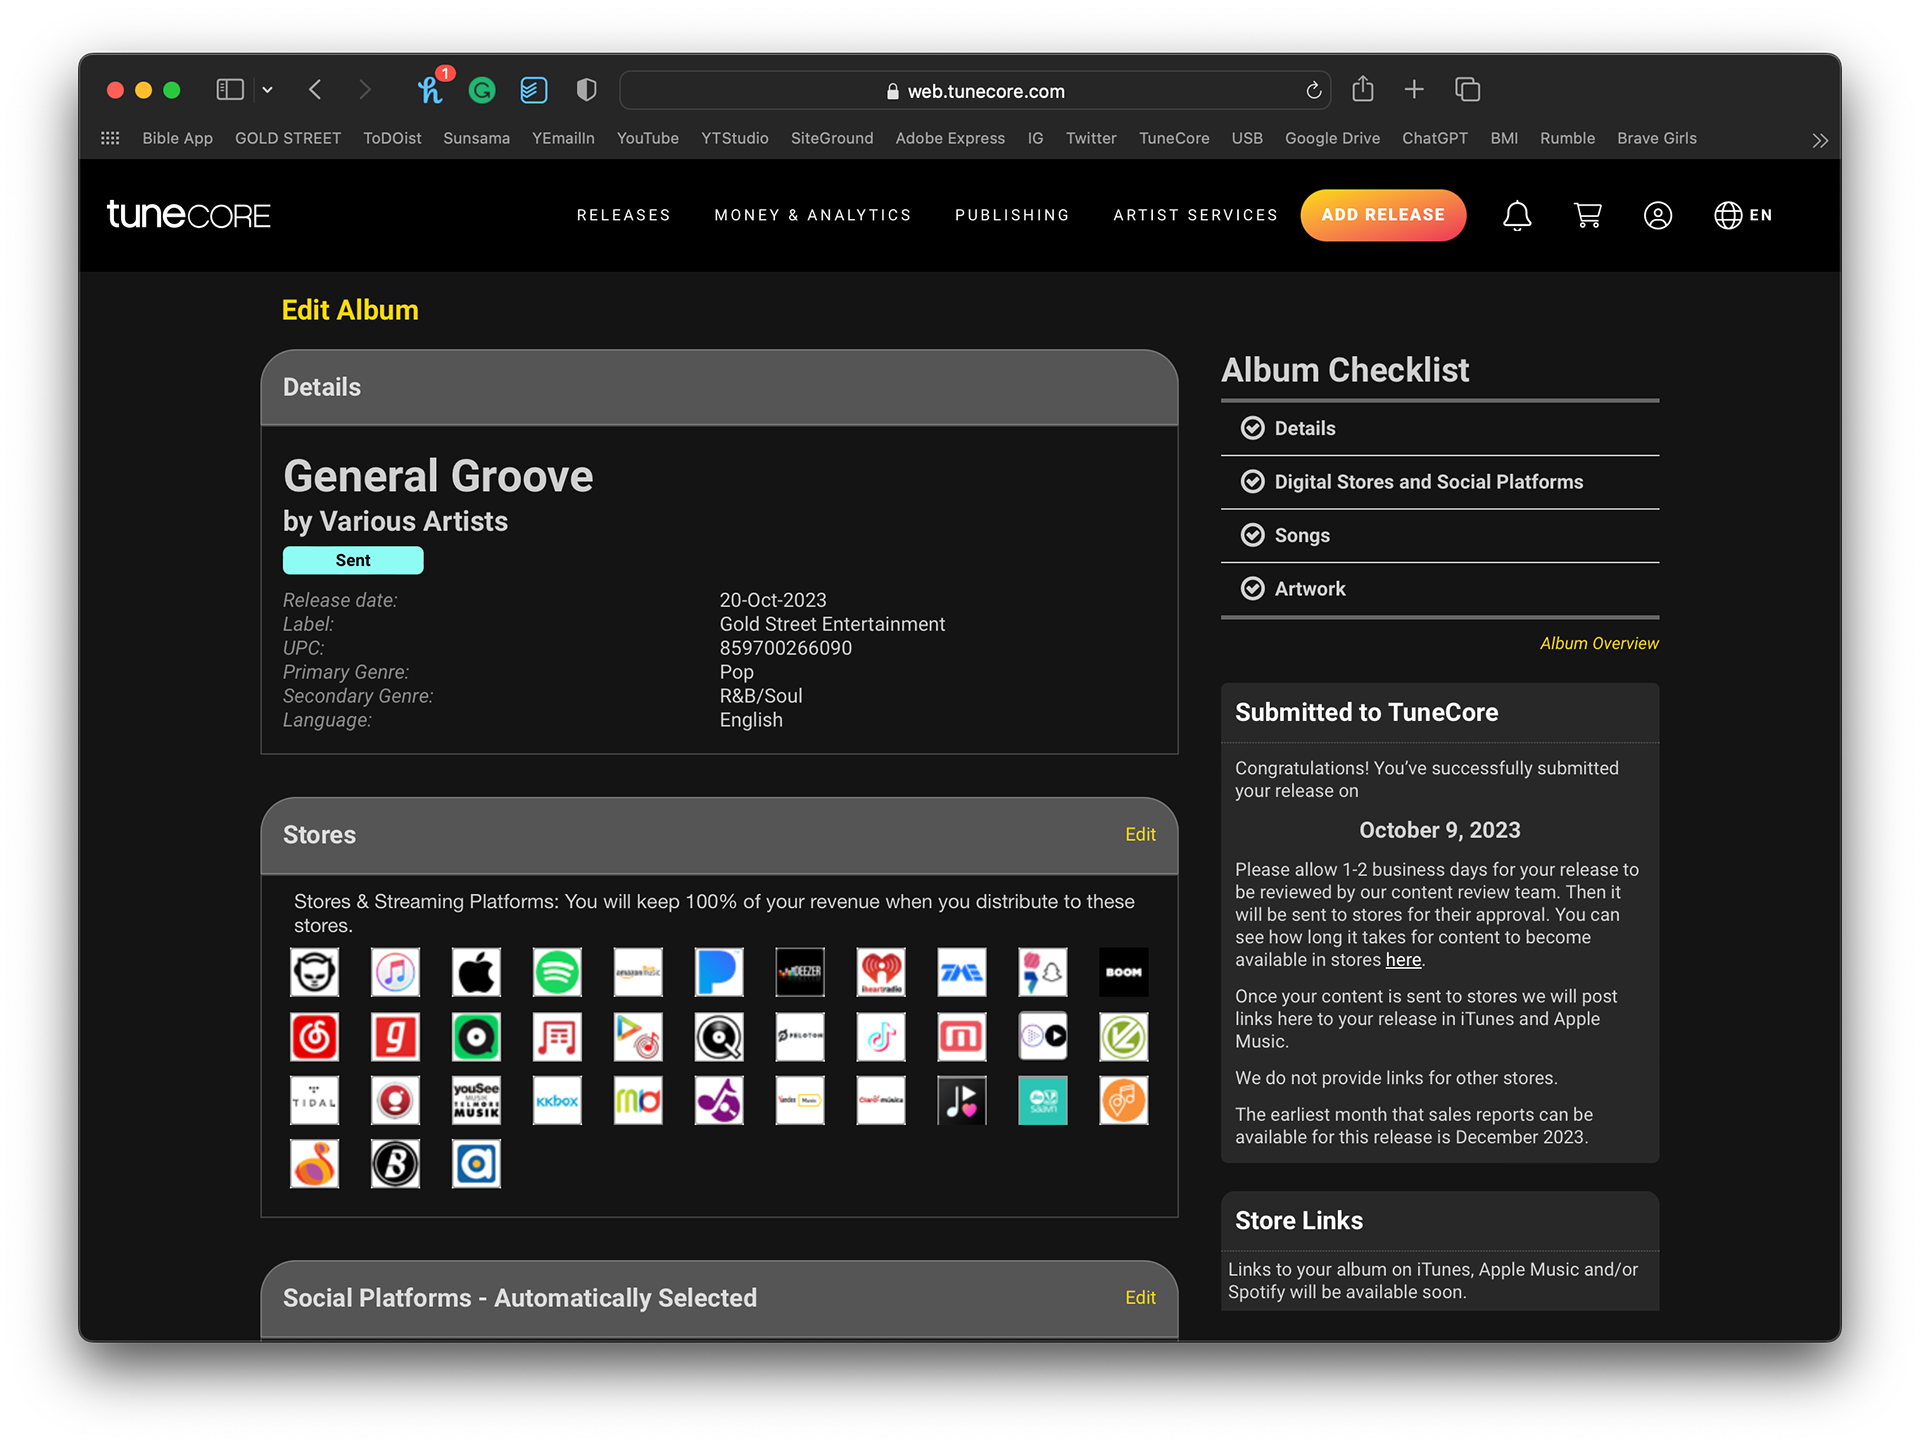Screen dimensions: 1920x1446
Task: Open the bookmarks grid icon
Action: coord(110,138)
